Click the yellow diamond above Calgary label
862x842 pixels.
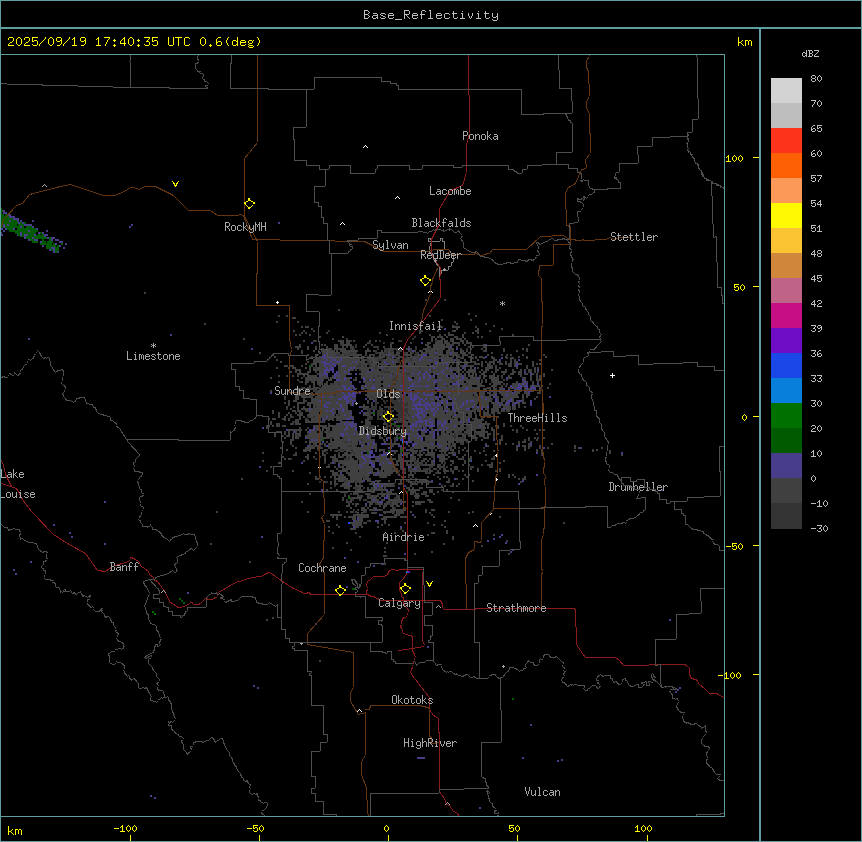[405, 588]
